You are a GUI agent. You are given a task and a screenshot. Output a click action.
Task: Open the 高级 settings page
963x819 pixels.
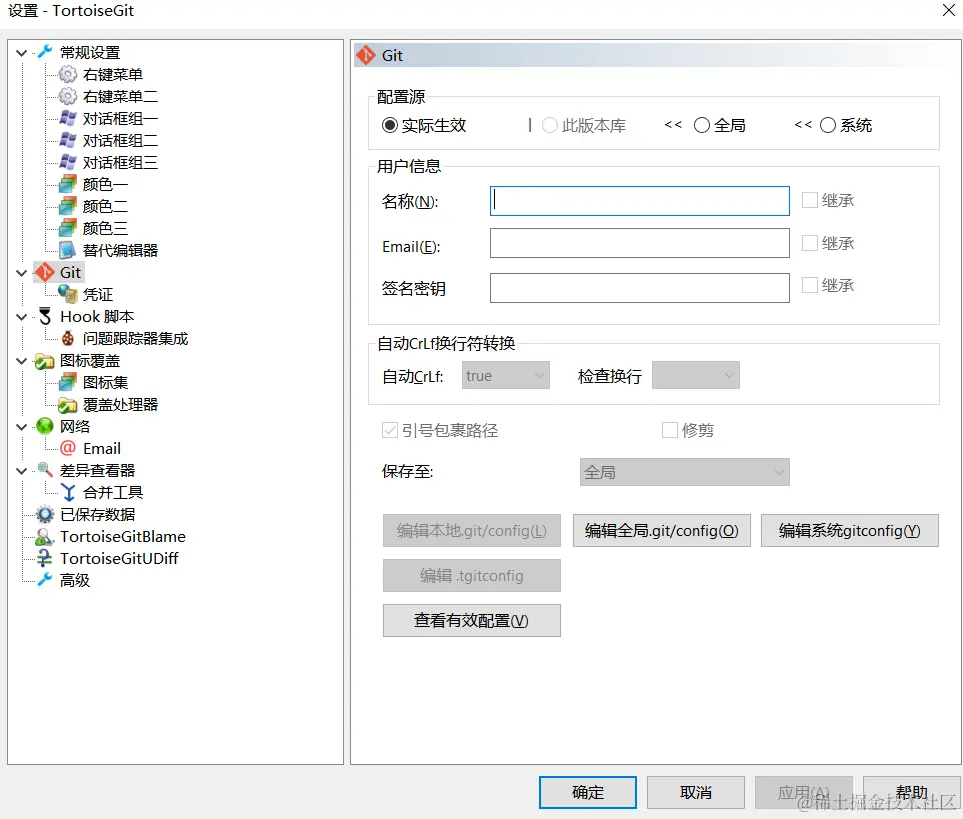point(75,580)
